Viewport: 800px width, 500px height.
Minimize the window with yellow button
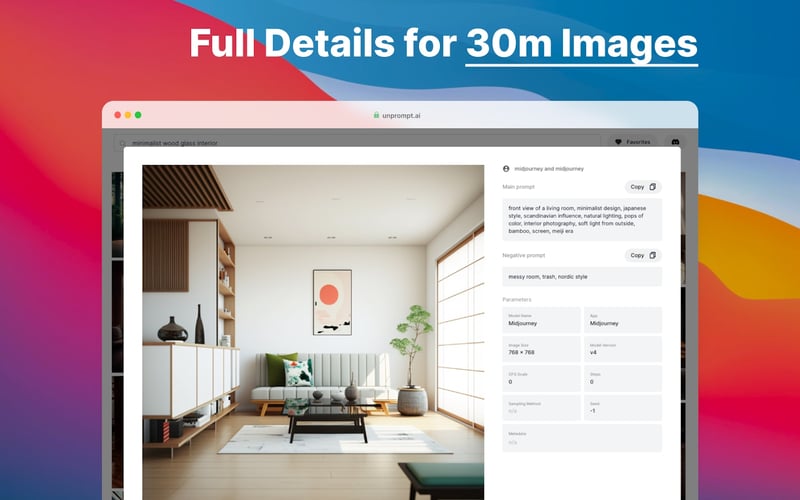128,115
